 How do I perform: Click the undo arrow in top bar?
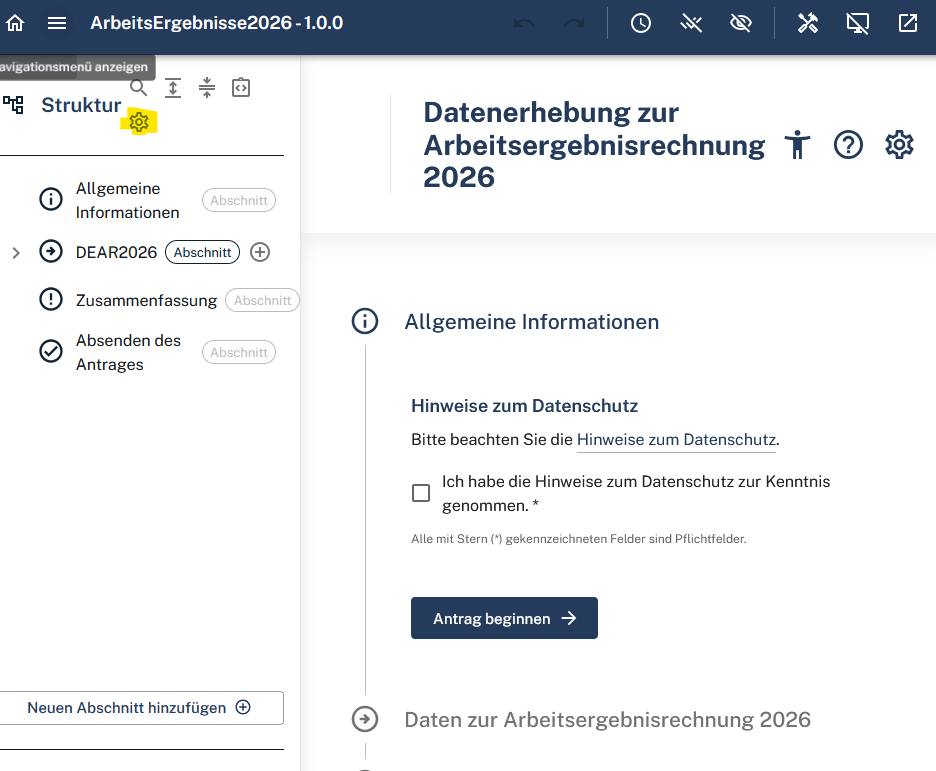524,23
